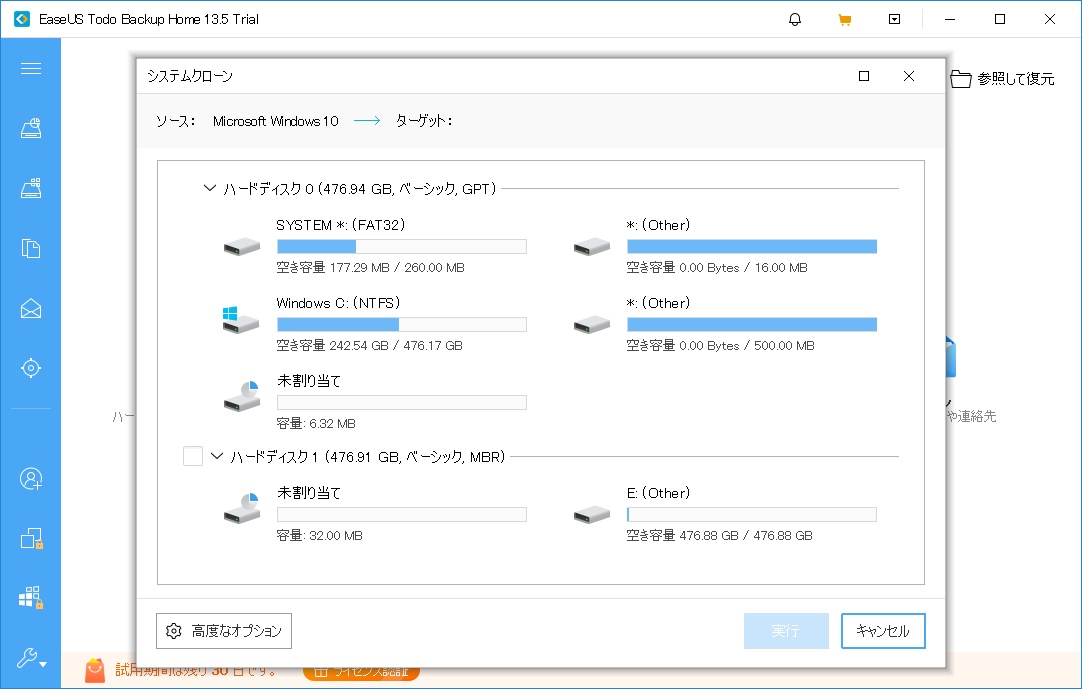Open the hamburger menu in sidebar
This screenshot has width=1082, height=689.
(x=31, y=68)
